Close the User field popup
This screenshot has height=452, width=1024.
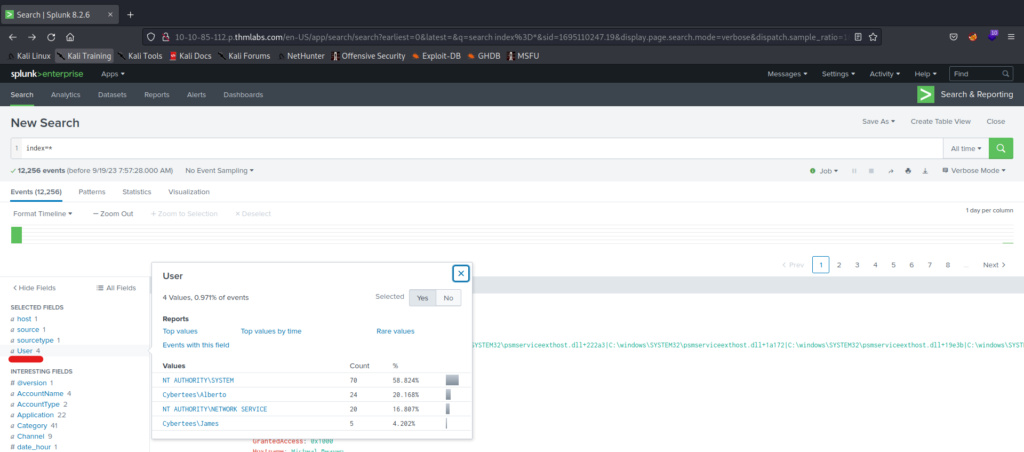tap(461, 274)
